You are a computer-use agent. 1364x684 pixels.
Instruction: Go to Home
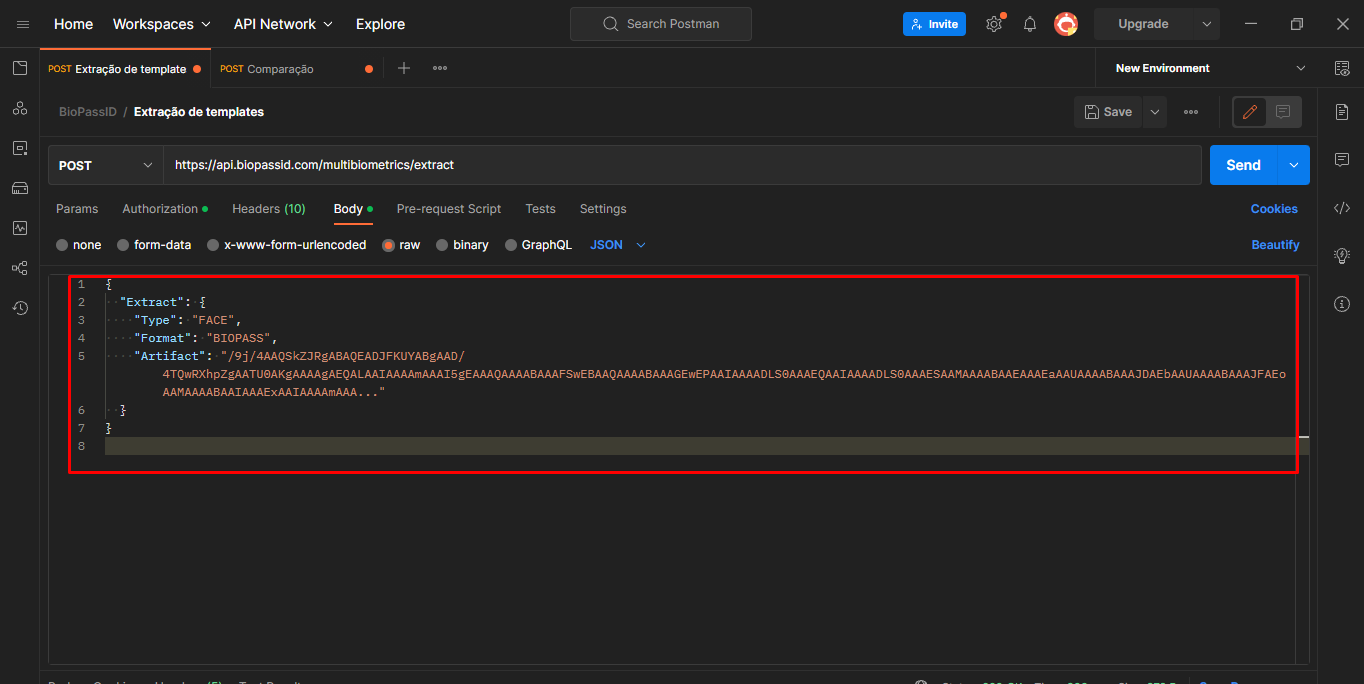pyautogui.click(x=73, y=24)
